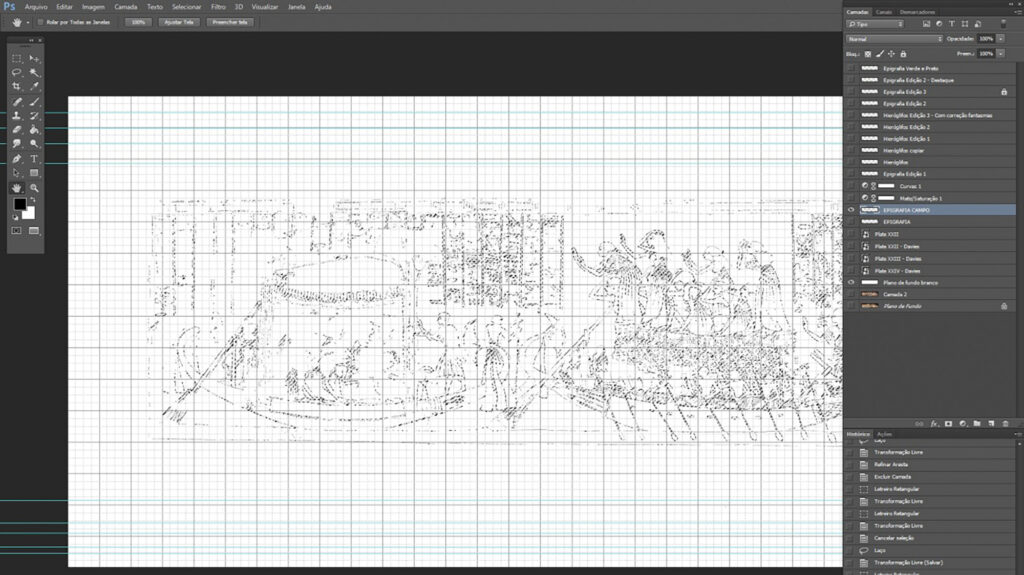Viewport: 1024px width, 575px height.
Task: Select the Dodge tool
Action: 34,144
